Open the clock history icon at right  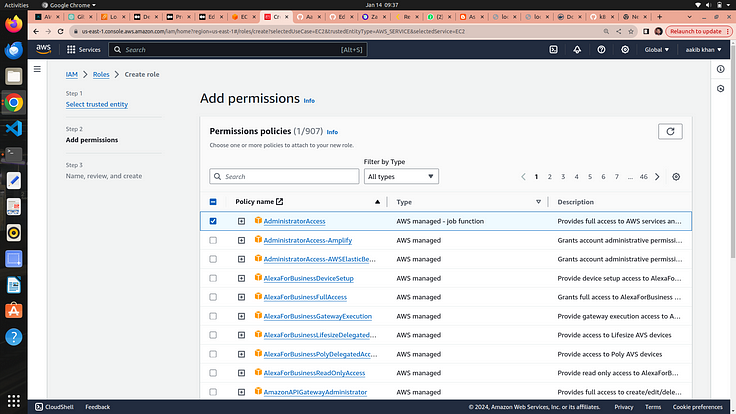(721, 88)
